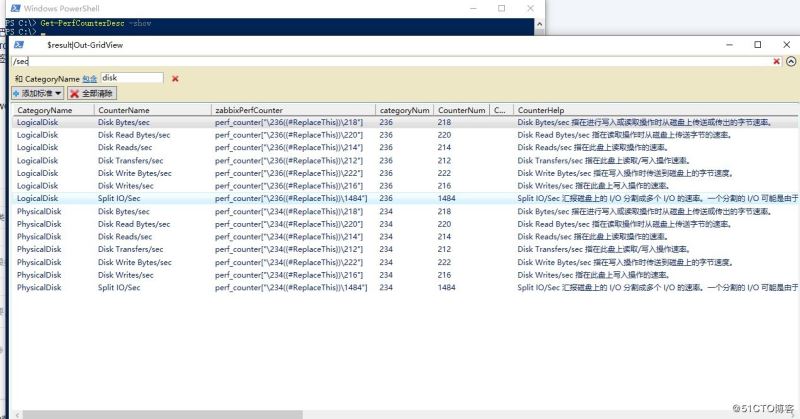The width and height of the screenshot is (800, 419).
Task: Click the clear search X icon in filter box
Action: (x=776, y=61)
